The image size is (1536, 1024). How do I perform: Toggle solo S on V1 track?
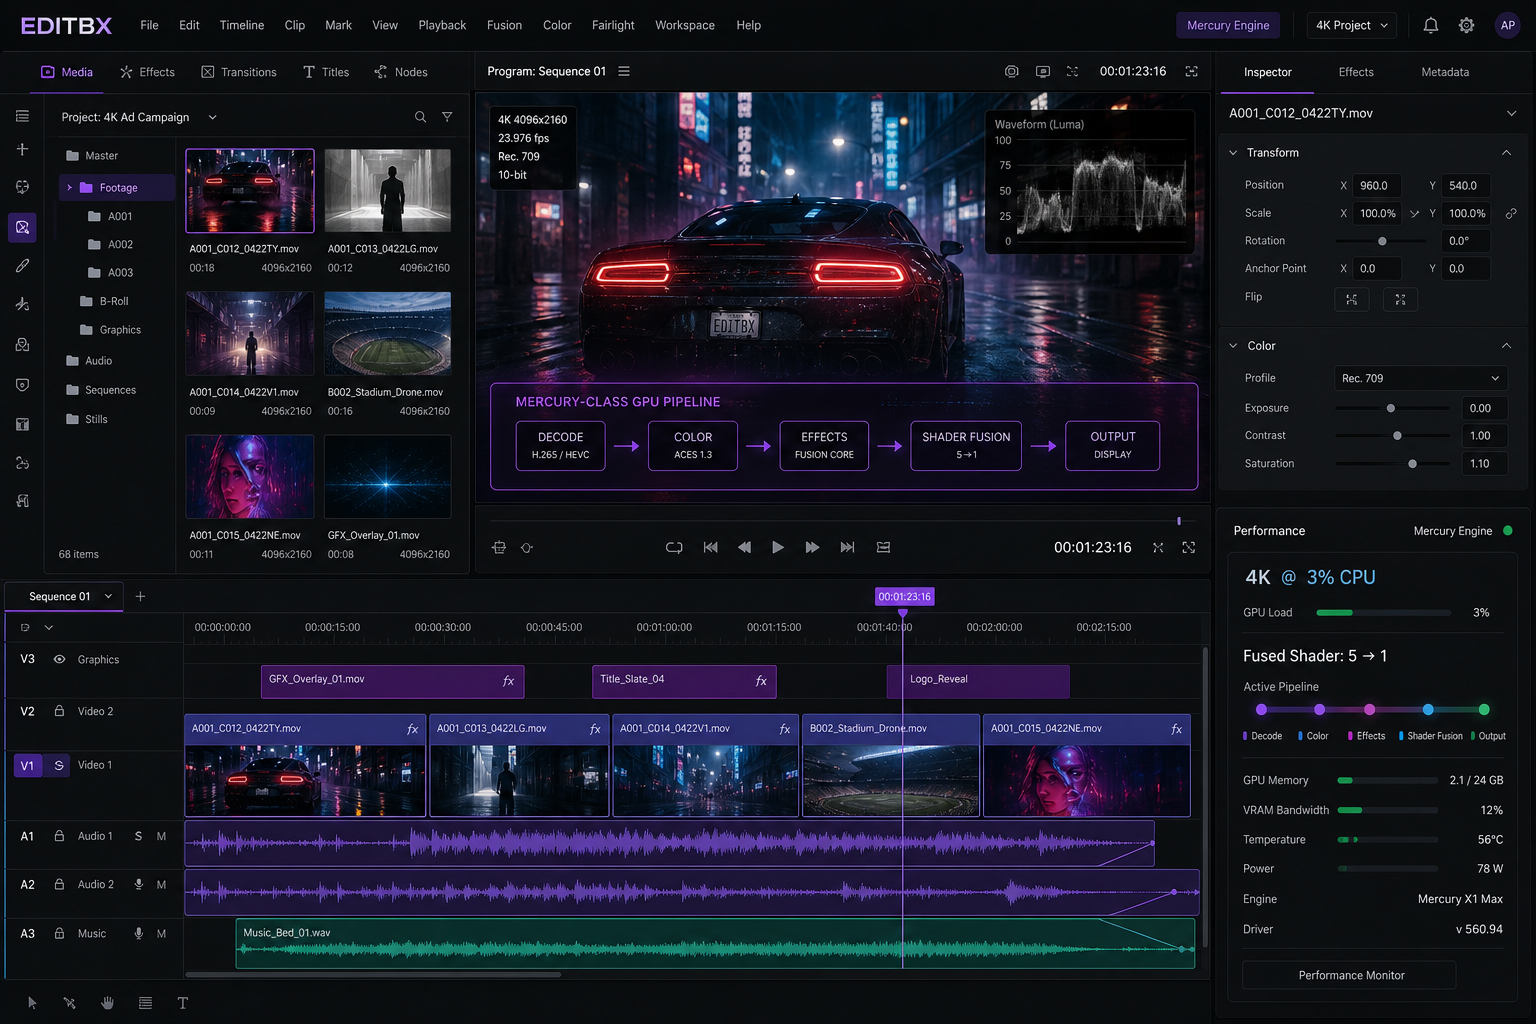(59, 765)
